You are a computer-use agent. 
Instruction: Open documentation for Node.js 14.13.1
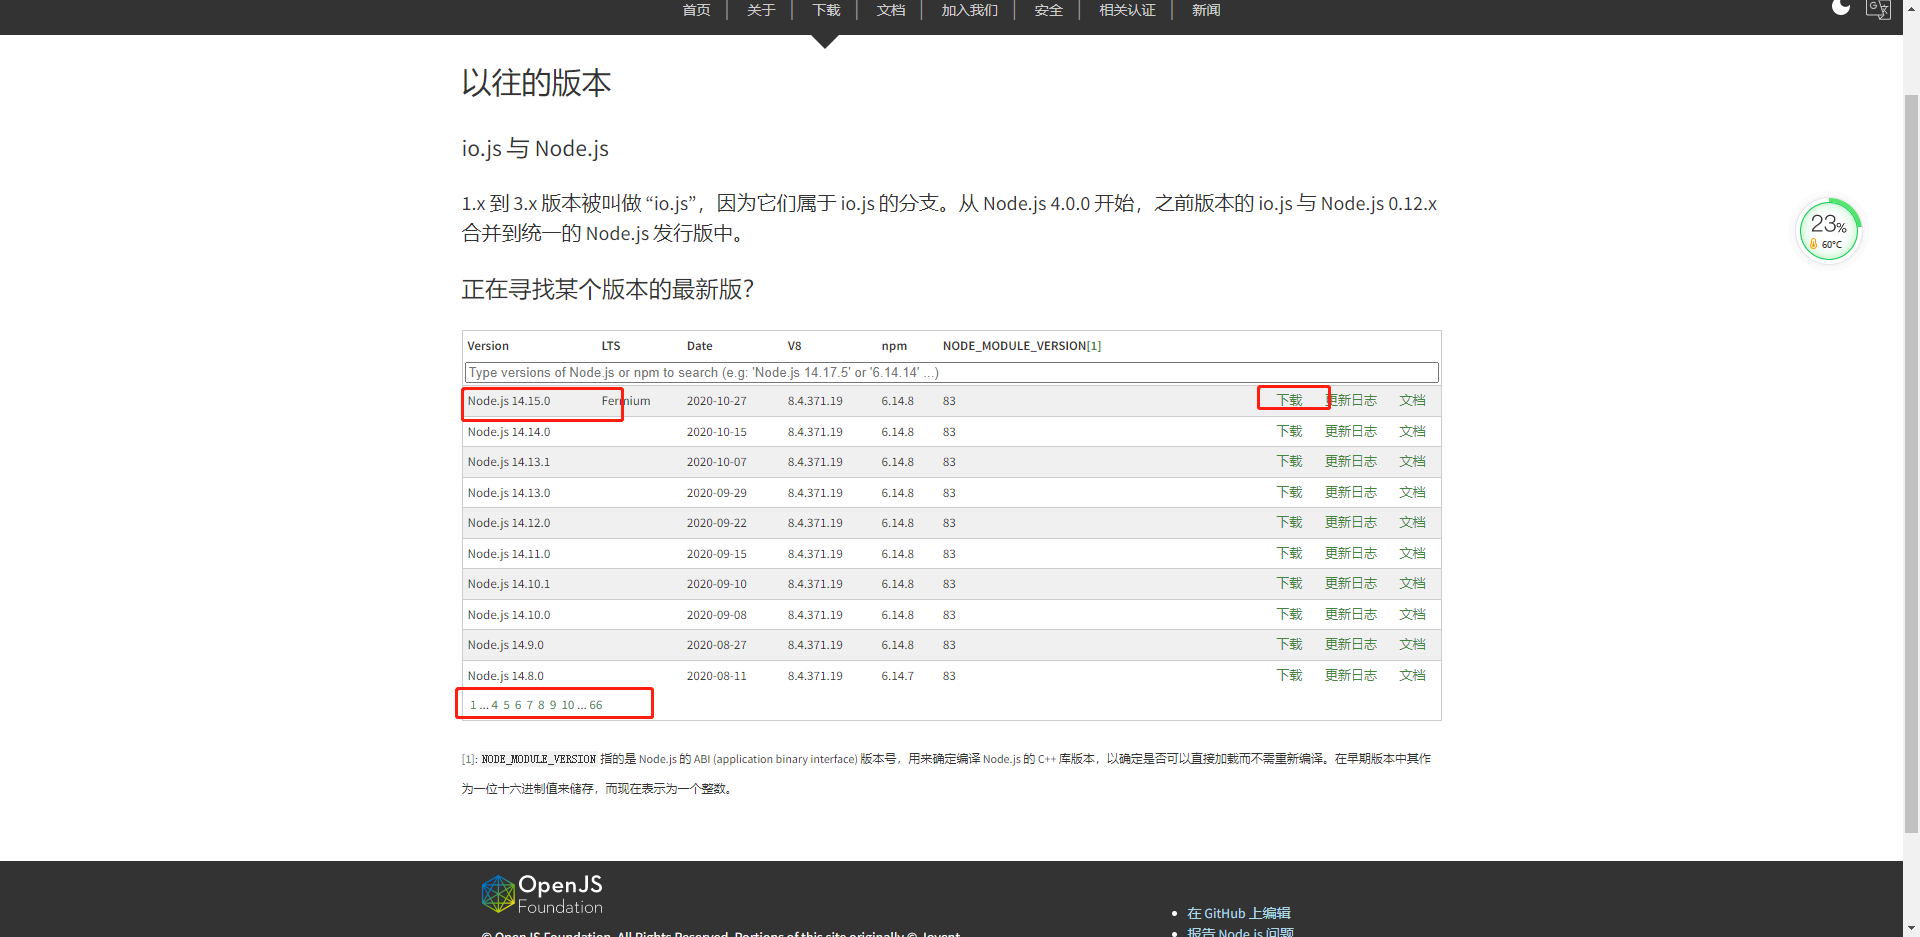[x=1412, y=461]
